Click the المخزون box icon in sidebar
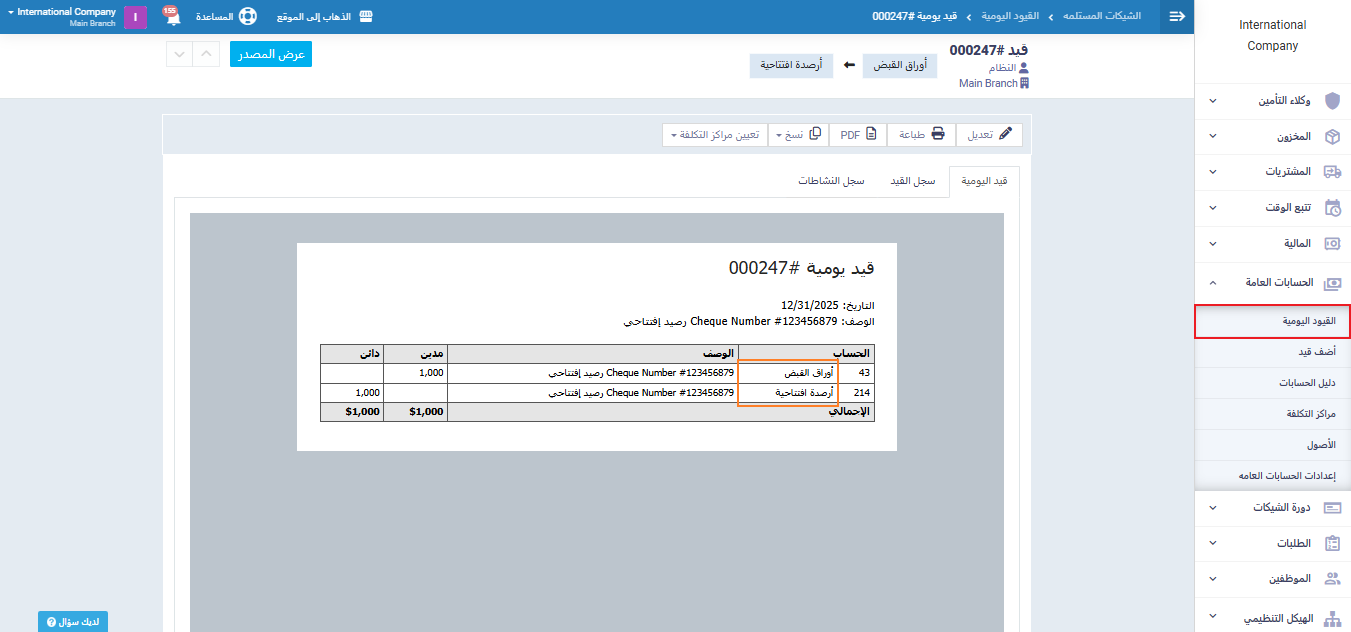1351x632 pixels. (1331, 136)
